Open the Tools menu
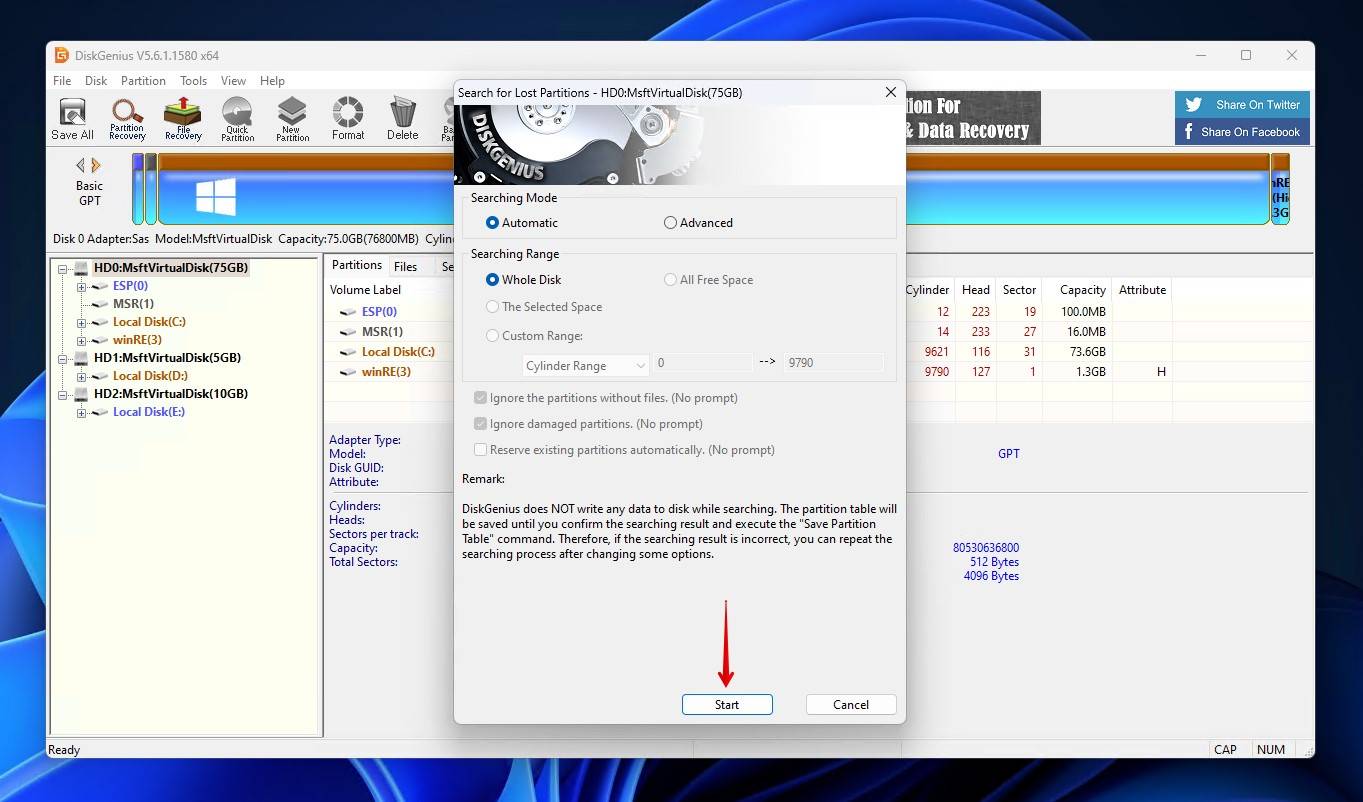Viewport: 1363px width, 802px height. pyautogui.click(x=193, y=81)
